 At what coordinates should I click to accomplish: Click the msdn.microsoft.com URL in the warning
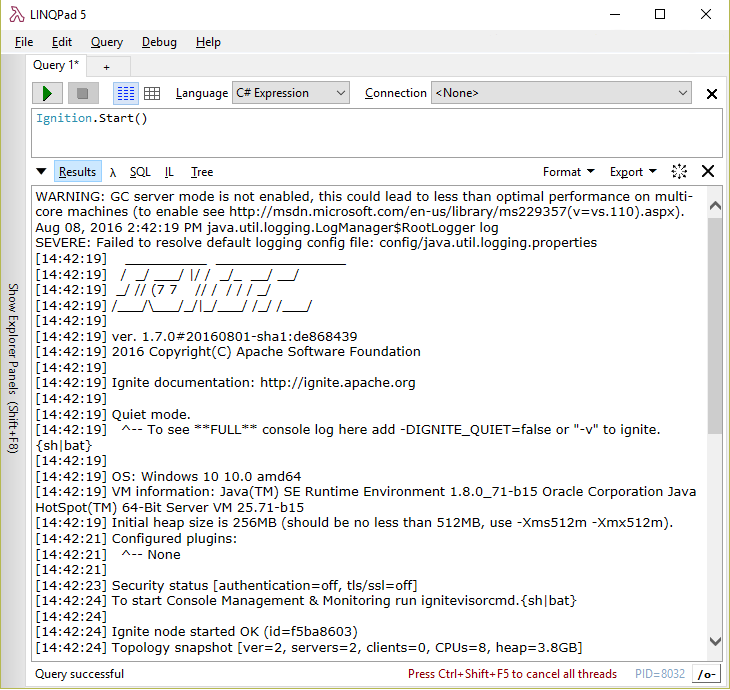click(455, 212)
